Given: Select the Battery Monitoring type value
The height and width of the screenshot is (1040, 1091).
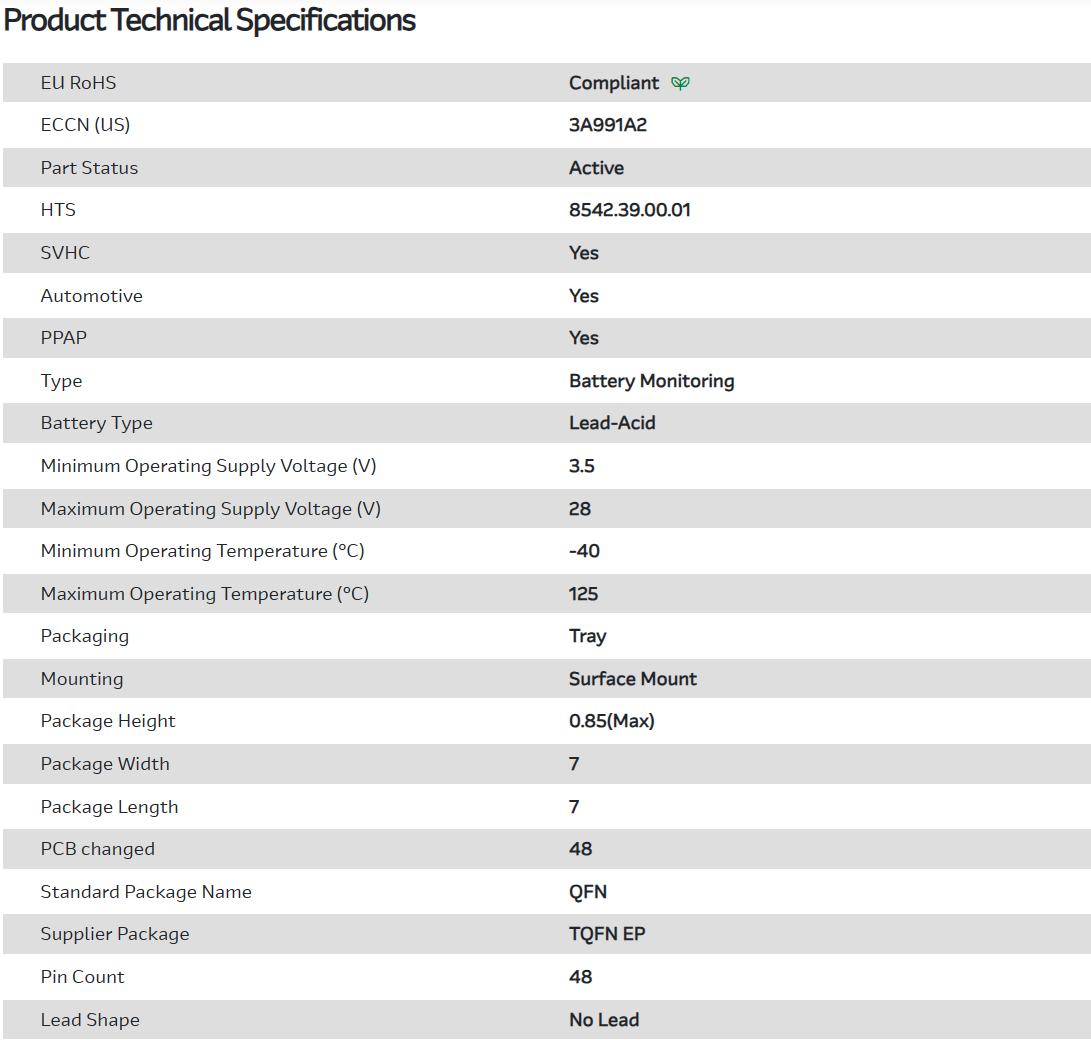Looking at the screenshot, I should pos(651,381).
